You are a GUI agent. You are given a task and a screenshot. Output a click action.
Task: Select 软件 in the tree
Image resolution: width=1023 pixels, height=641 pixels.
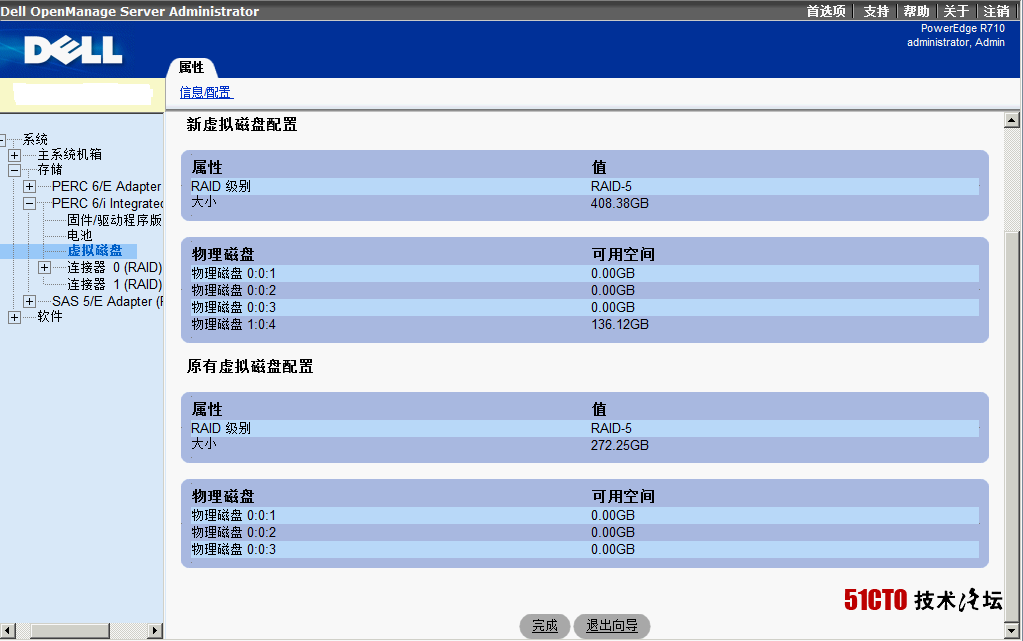pyautogui.click(x=50, y=317)
